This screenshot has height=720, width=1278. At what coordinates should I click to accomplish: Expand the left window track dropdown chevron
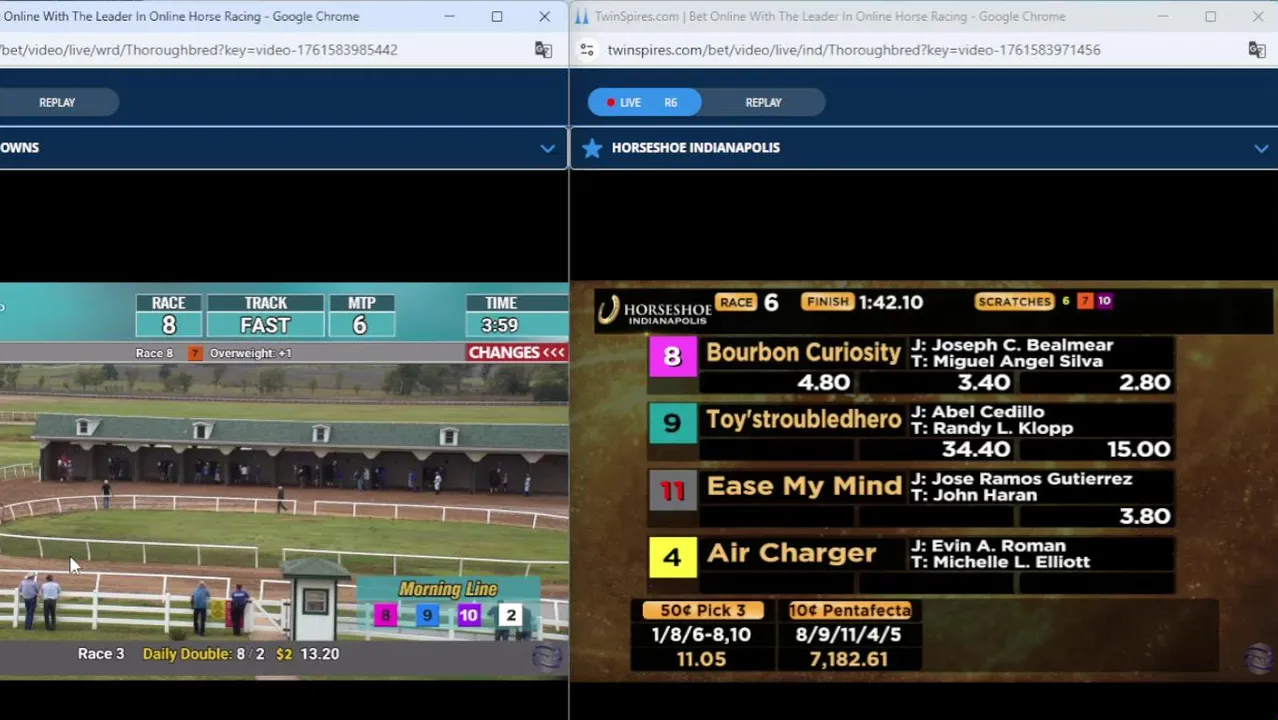[547, 148]
